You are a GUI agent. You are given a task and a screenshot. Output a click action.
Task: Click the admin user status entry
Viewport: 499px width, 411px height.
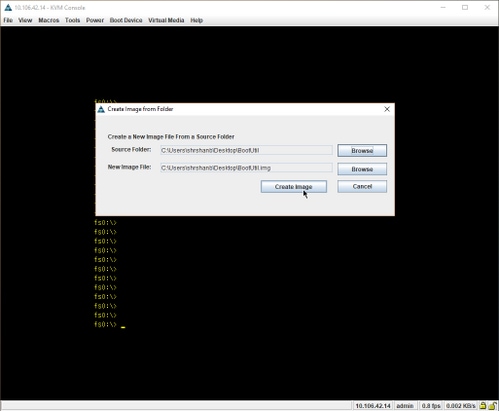click(405, 406)
